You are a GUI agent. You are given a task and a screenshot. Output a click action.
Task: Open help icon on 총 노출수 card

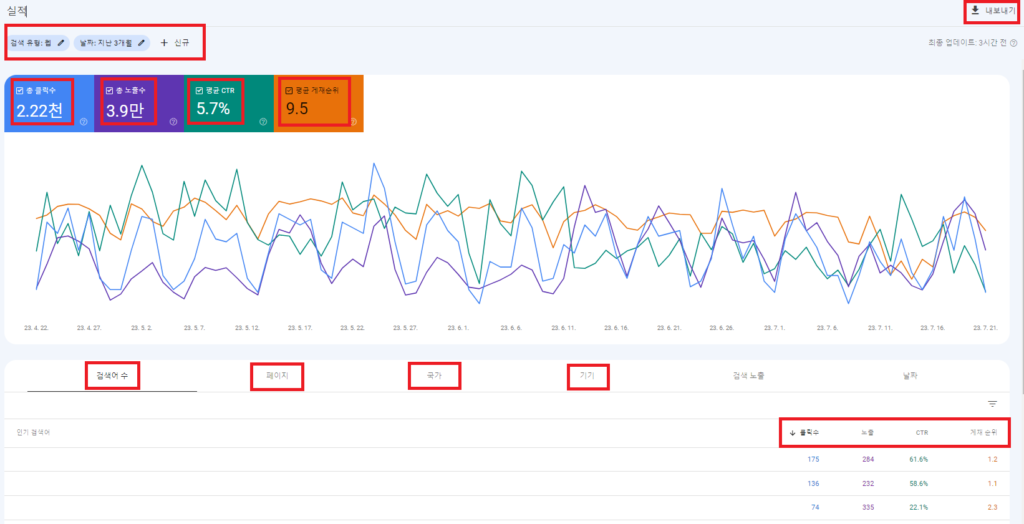click(x=173, y=122)
